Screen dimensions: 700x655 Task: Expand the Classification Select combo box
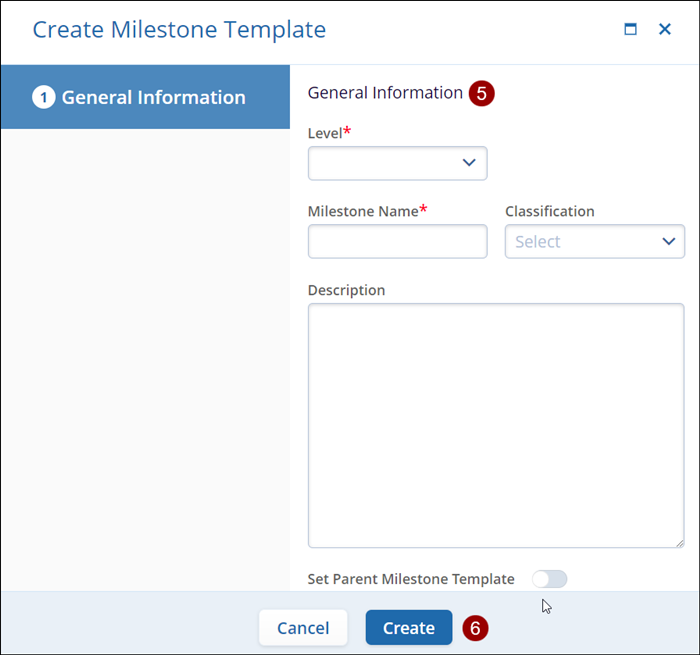[594, 241]
